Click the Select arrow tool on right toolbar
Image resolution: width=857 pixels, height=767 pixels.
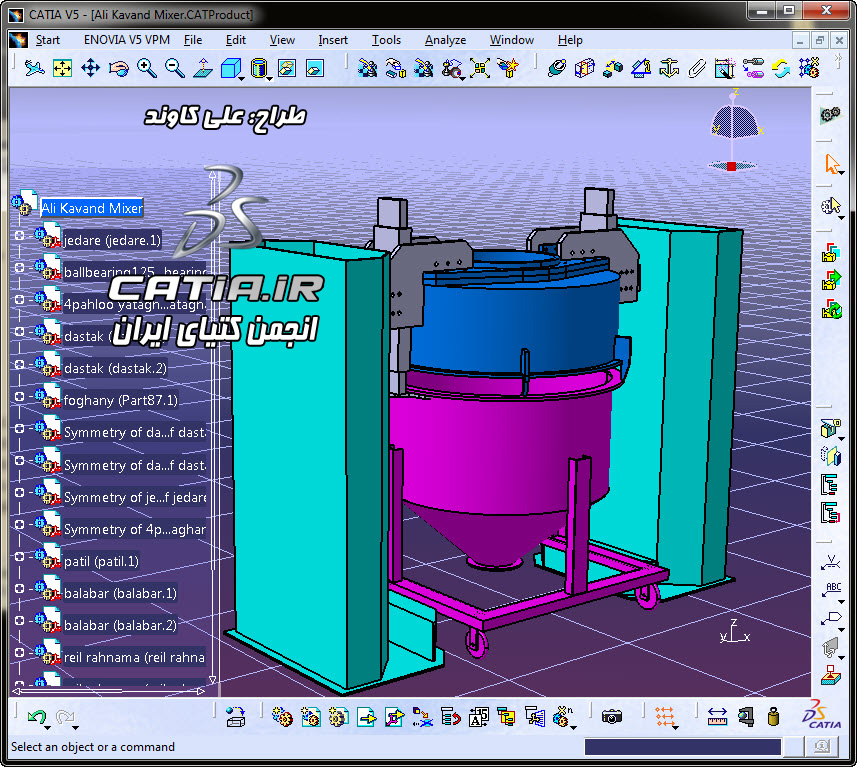[x=831, y=163]
